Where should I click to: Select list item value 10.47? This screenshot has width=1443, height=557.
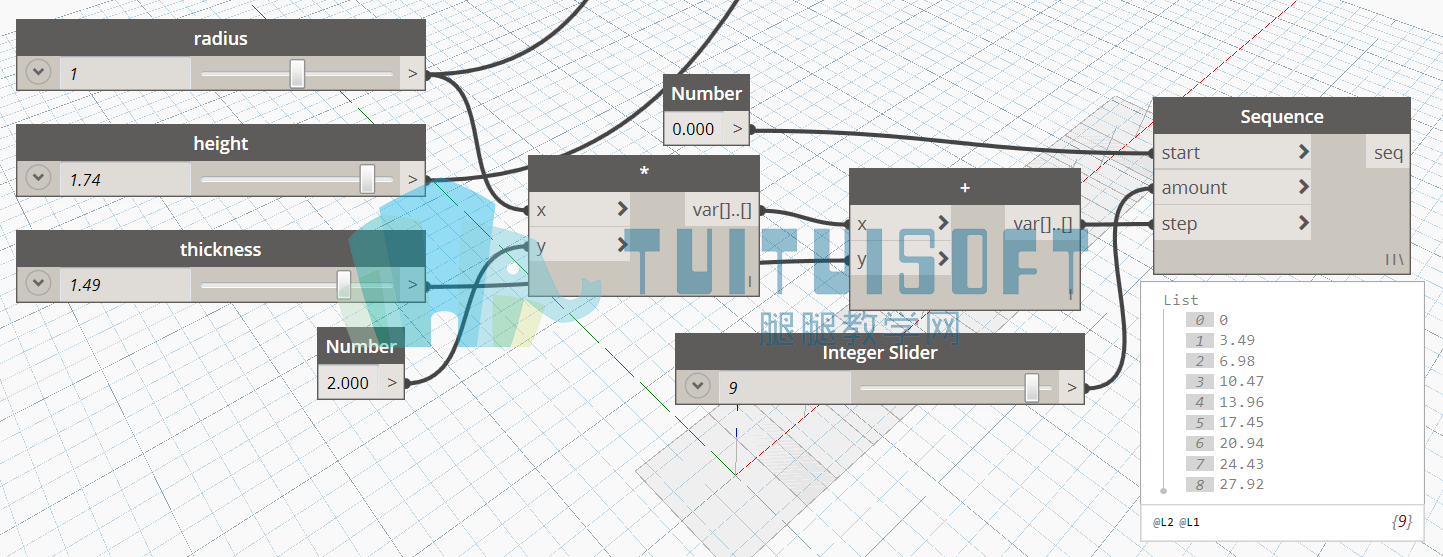1241,381
